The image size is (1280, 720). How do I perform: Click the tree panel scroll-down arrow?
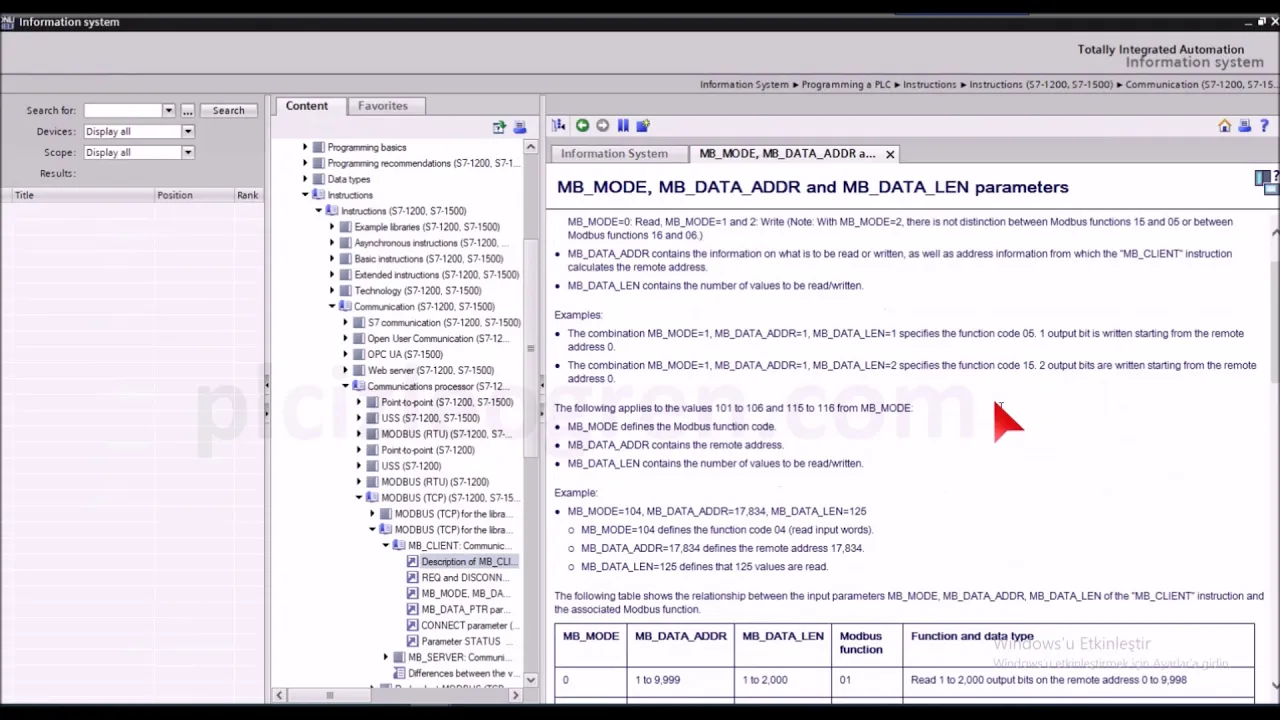pyautogui.click(x=531, y=680)
